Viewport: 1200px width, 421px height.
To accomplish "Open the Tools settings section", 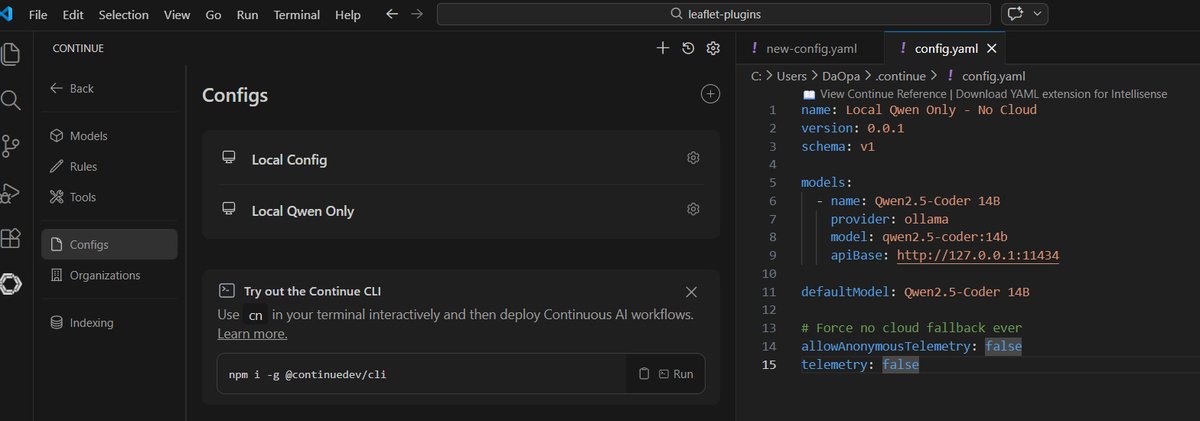I will tap(109, 197).
